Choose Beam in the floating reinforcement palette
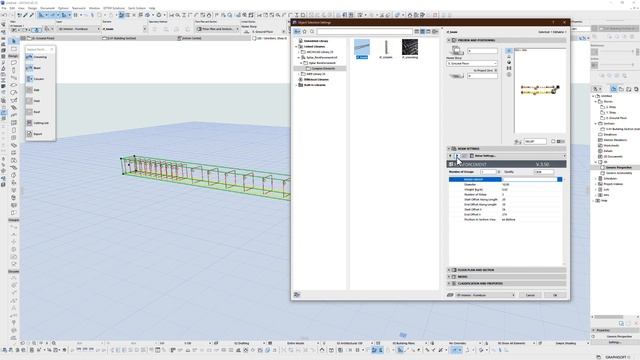640x360 pixels. [x=37, y=68]
